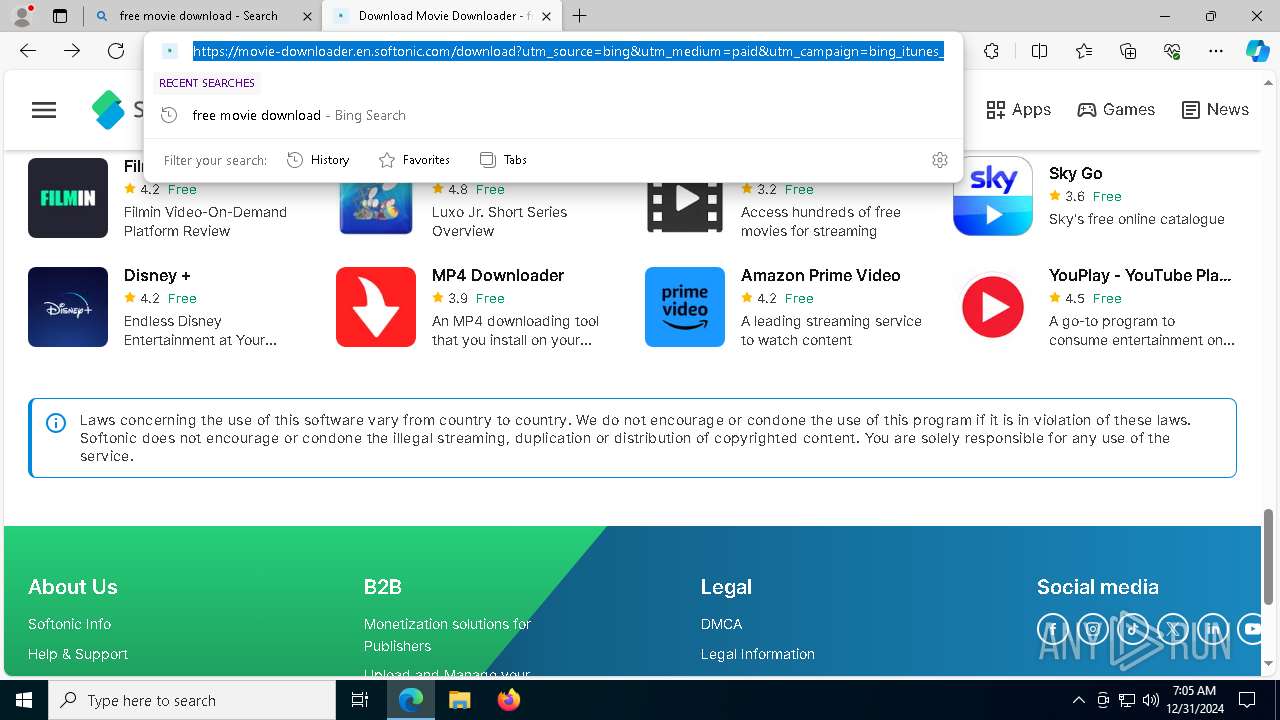Open Task View on the taskbar

[x=360, y=700]
